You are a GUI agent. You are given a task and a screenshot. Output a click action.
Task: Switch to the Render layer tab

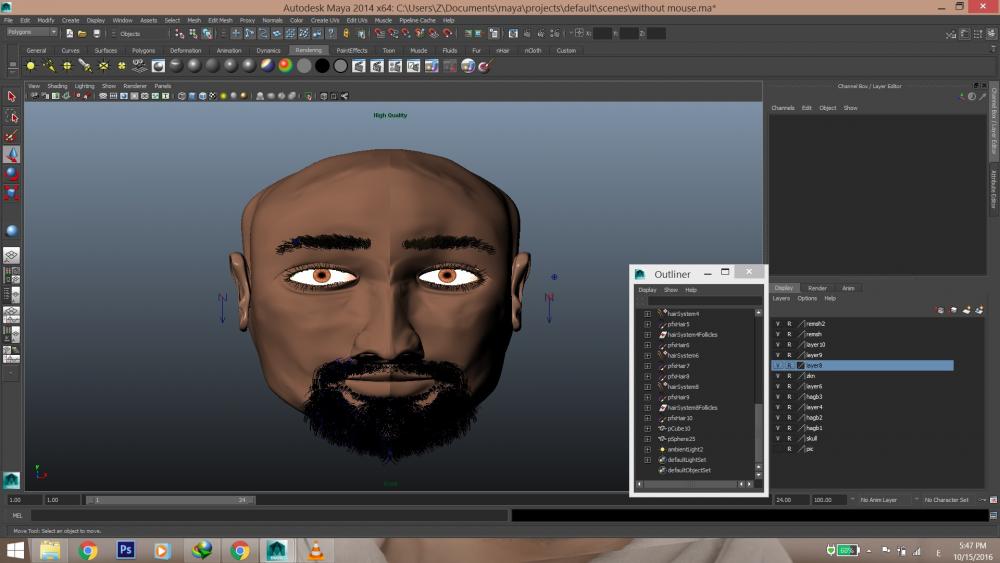[817, 288]
